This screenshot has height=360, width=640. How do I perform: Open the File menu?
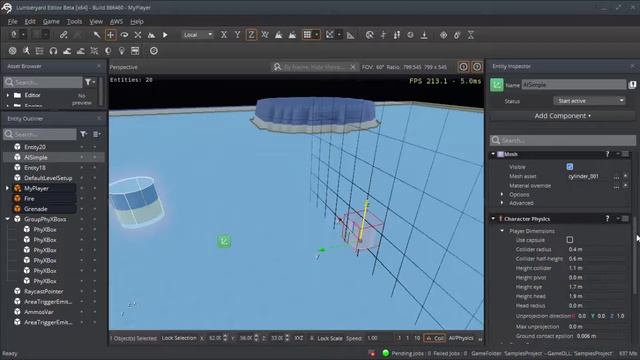pos(13,22)
